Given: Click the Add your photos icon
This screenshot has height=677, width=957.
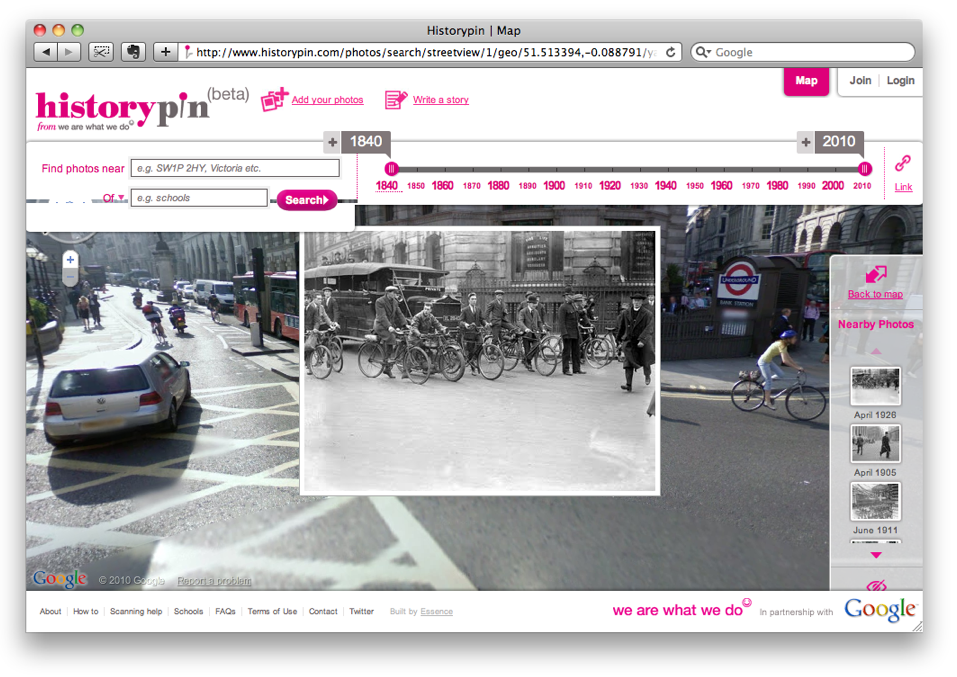Looking at the screenshot, I should (x=274, y=100).
